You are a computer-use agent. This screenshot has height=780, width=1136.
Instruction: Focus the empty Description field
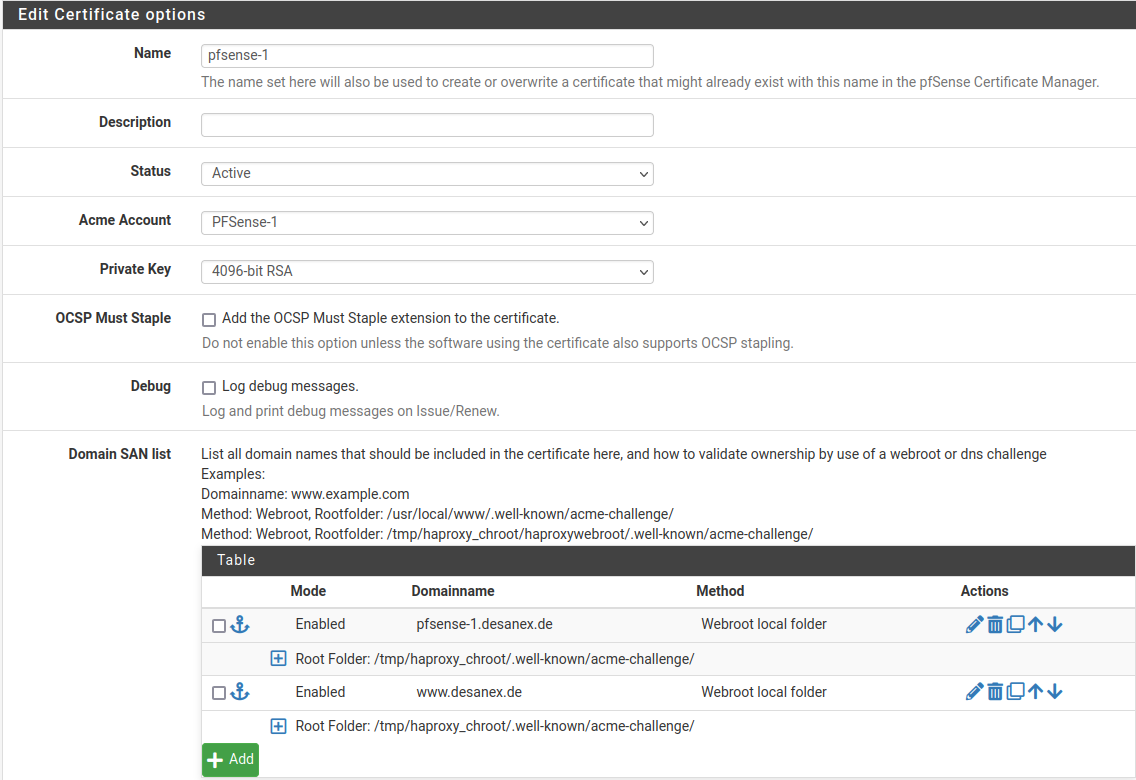pyautogui.click(x=427, y=125)
